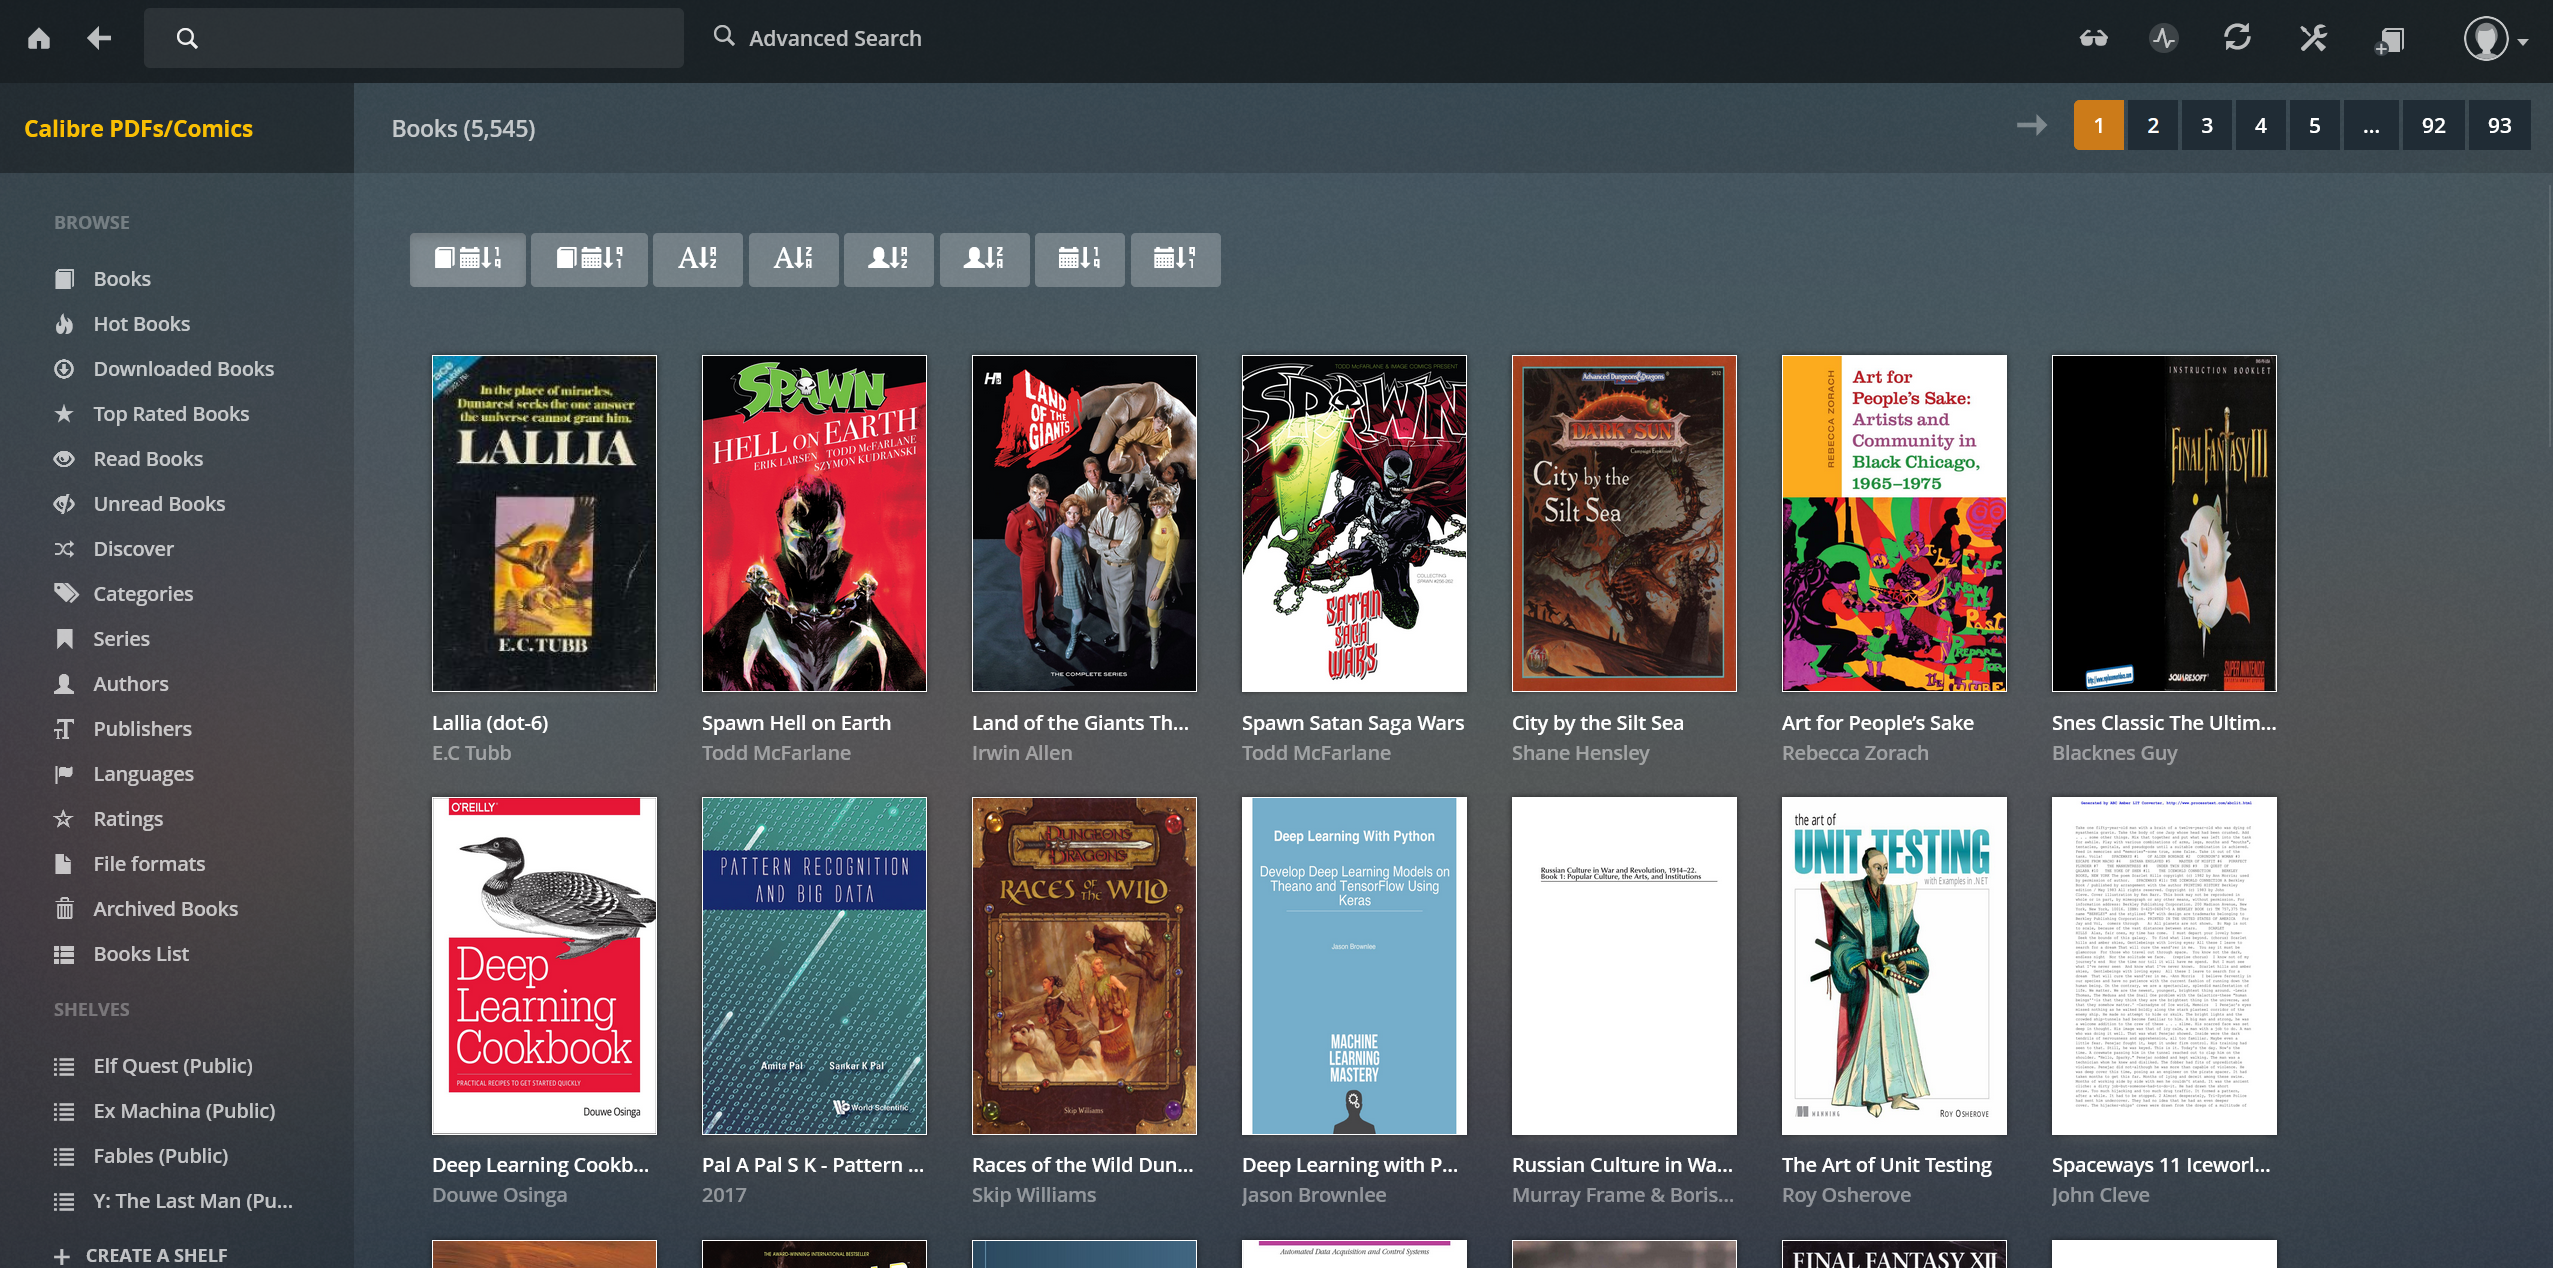This screenshot has height=1268, width=2553.
Task: Go to page 4
Action: 2261,125
